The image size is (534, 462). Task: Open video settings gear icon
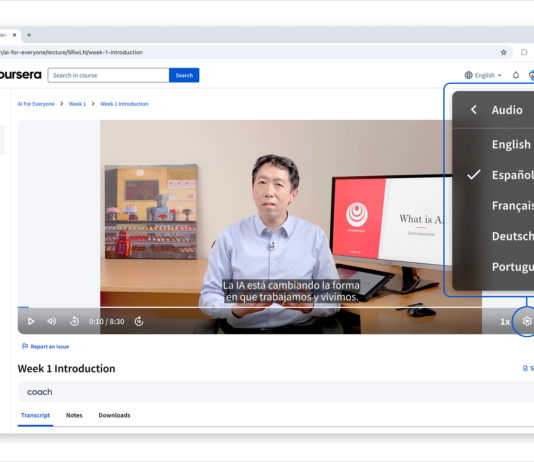tap(527, 321)
